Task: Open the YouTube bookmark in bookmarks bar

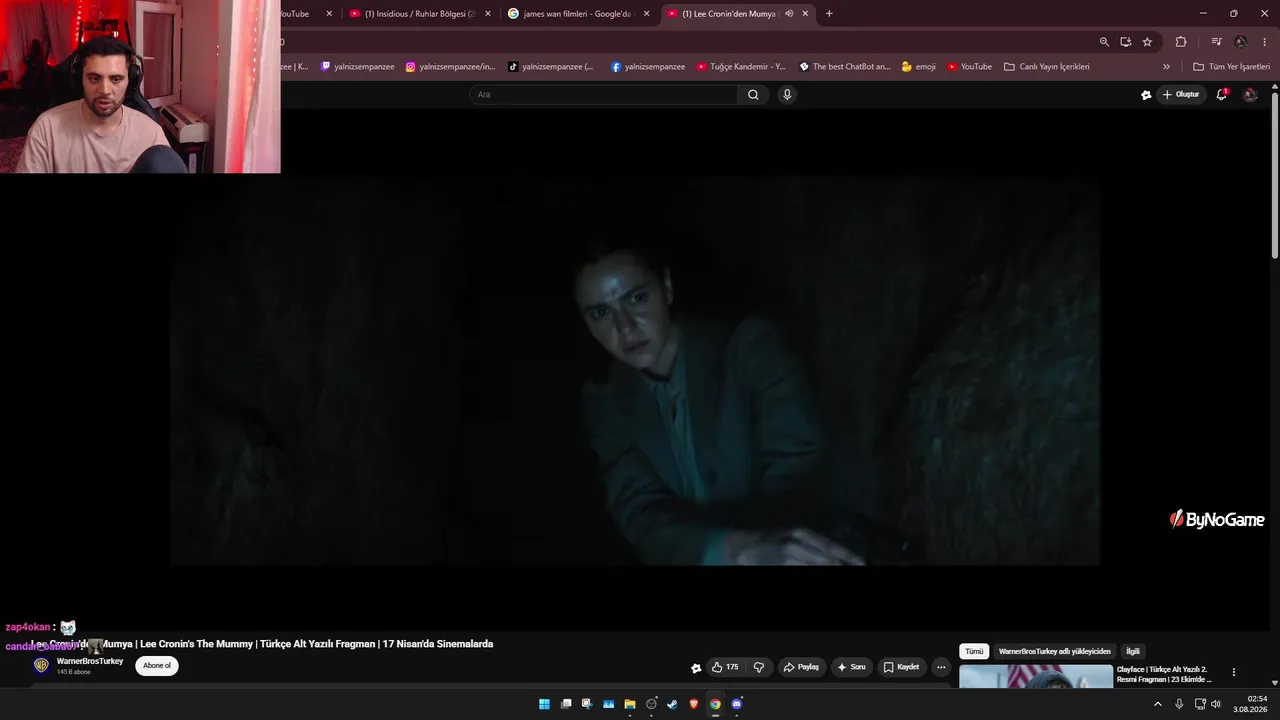Action: pos(969,67)
